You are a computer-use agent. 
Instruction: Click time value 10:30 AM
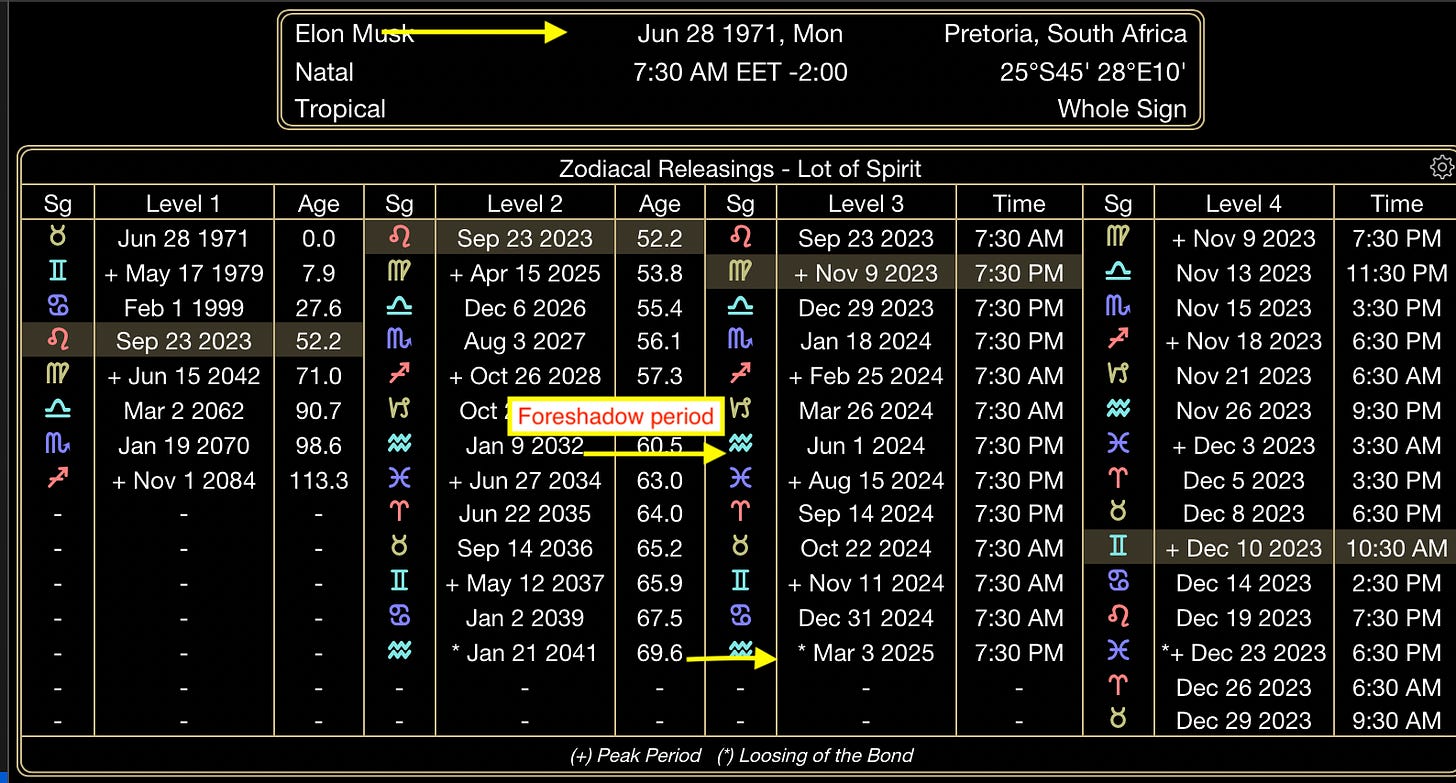coord(1396,549)
